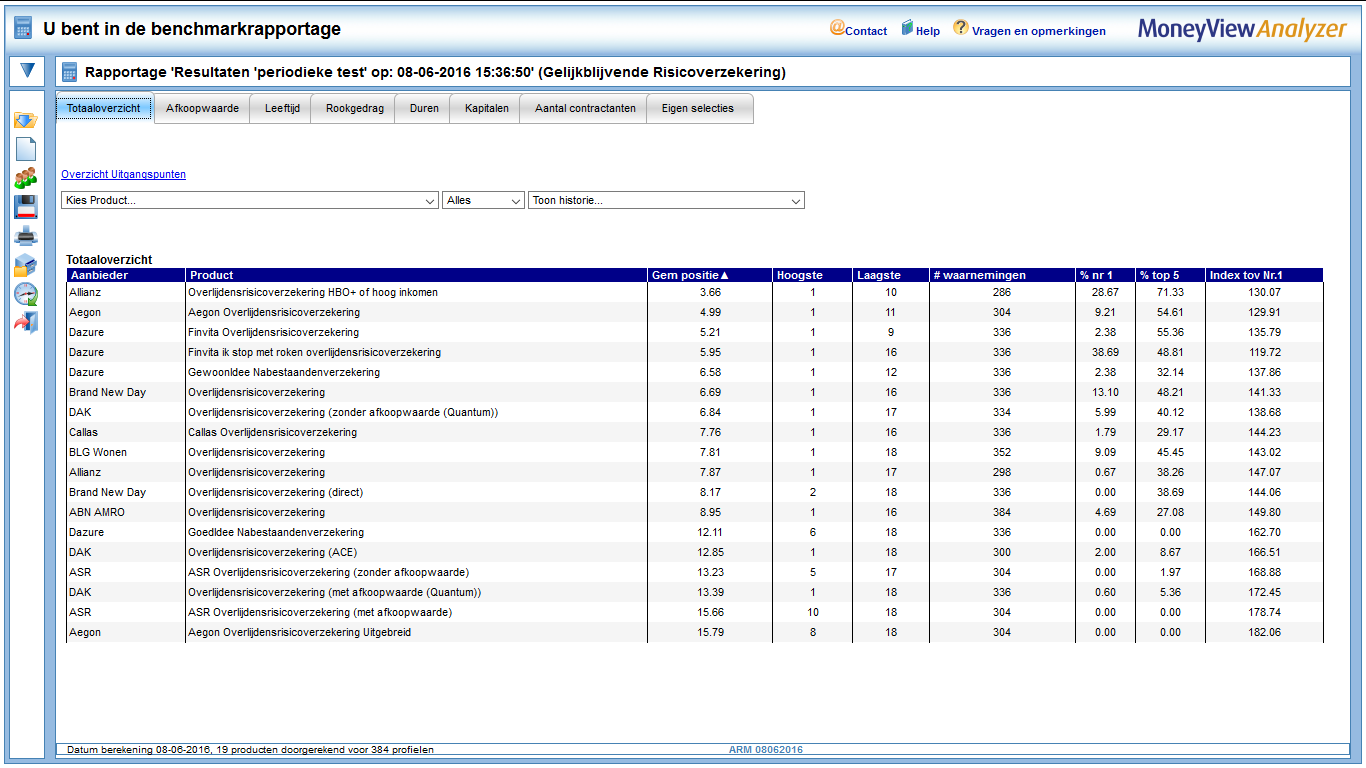Click 'ASR Overlijdensrisicoverzekering (zonder afkoopwaarde)' cell
This screenshot has height=768, width=1366.
417,572
